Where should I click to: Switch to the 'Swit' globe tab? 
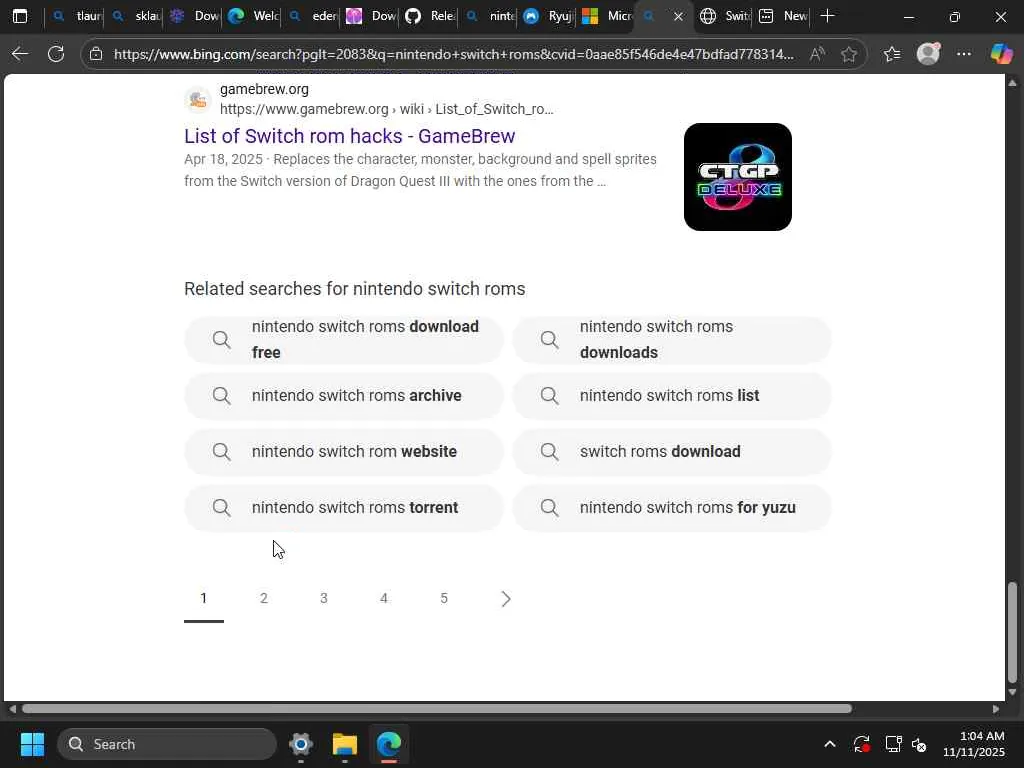725,16
